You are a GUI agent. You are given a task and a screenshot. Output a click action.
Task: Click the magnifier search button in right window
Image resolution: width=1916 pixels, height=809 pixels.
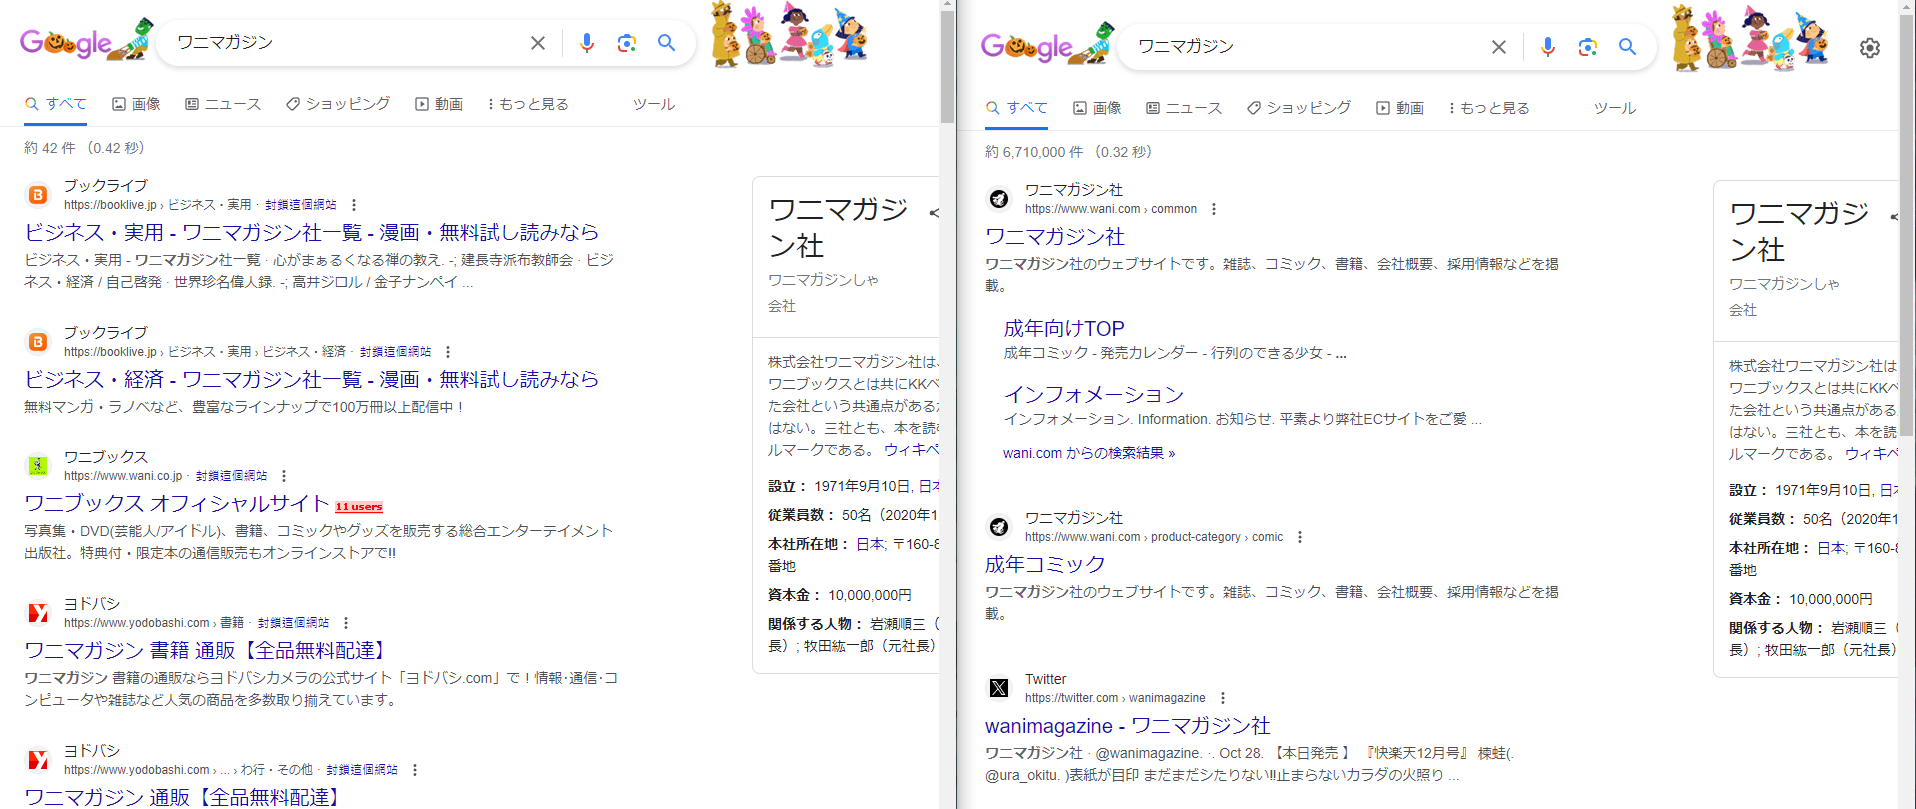(x=1628, y=47)
